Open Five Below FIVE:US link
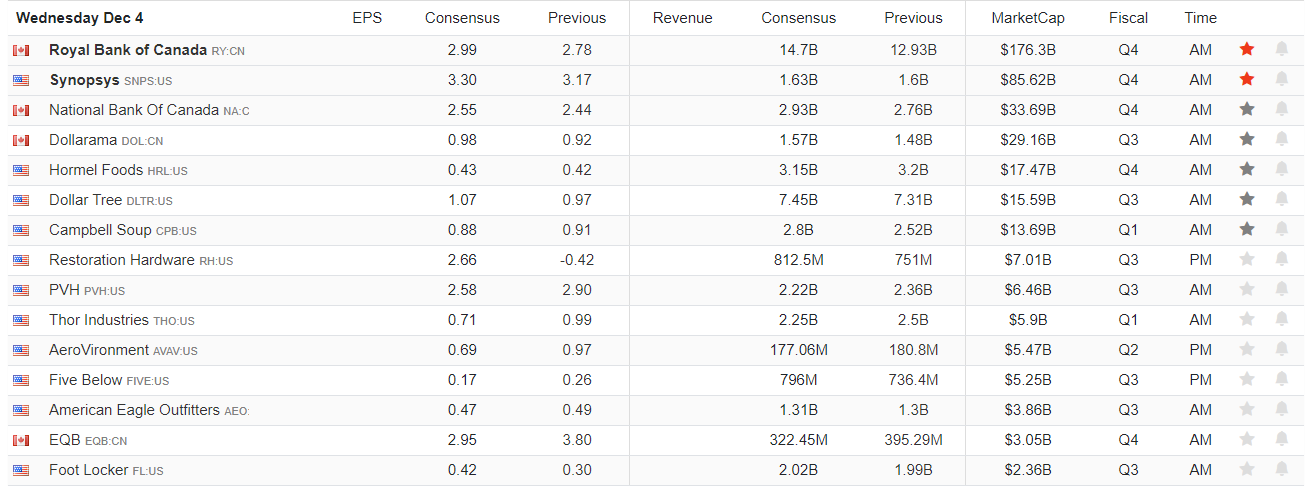The image size is (1316, 486). 109,380
